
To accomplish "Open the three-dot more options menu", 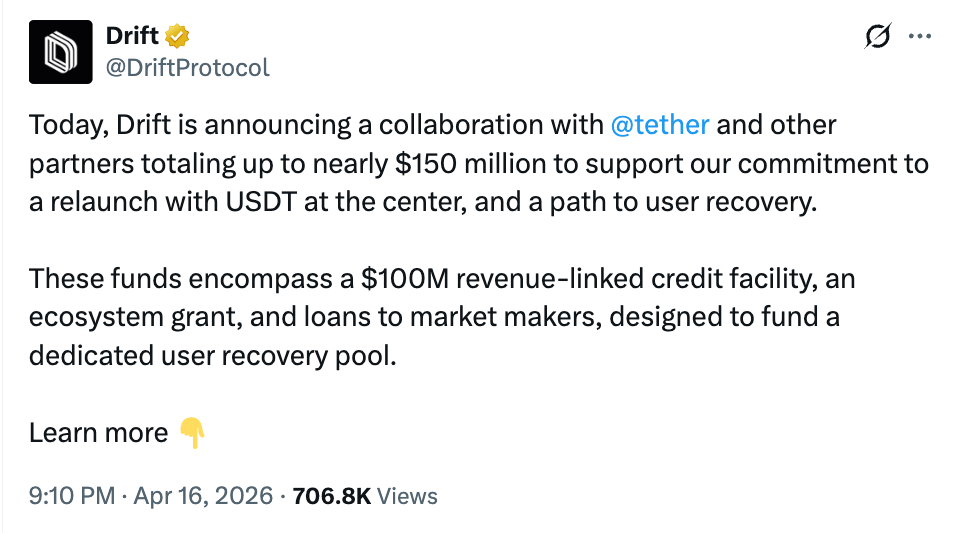I will 919,37.
